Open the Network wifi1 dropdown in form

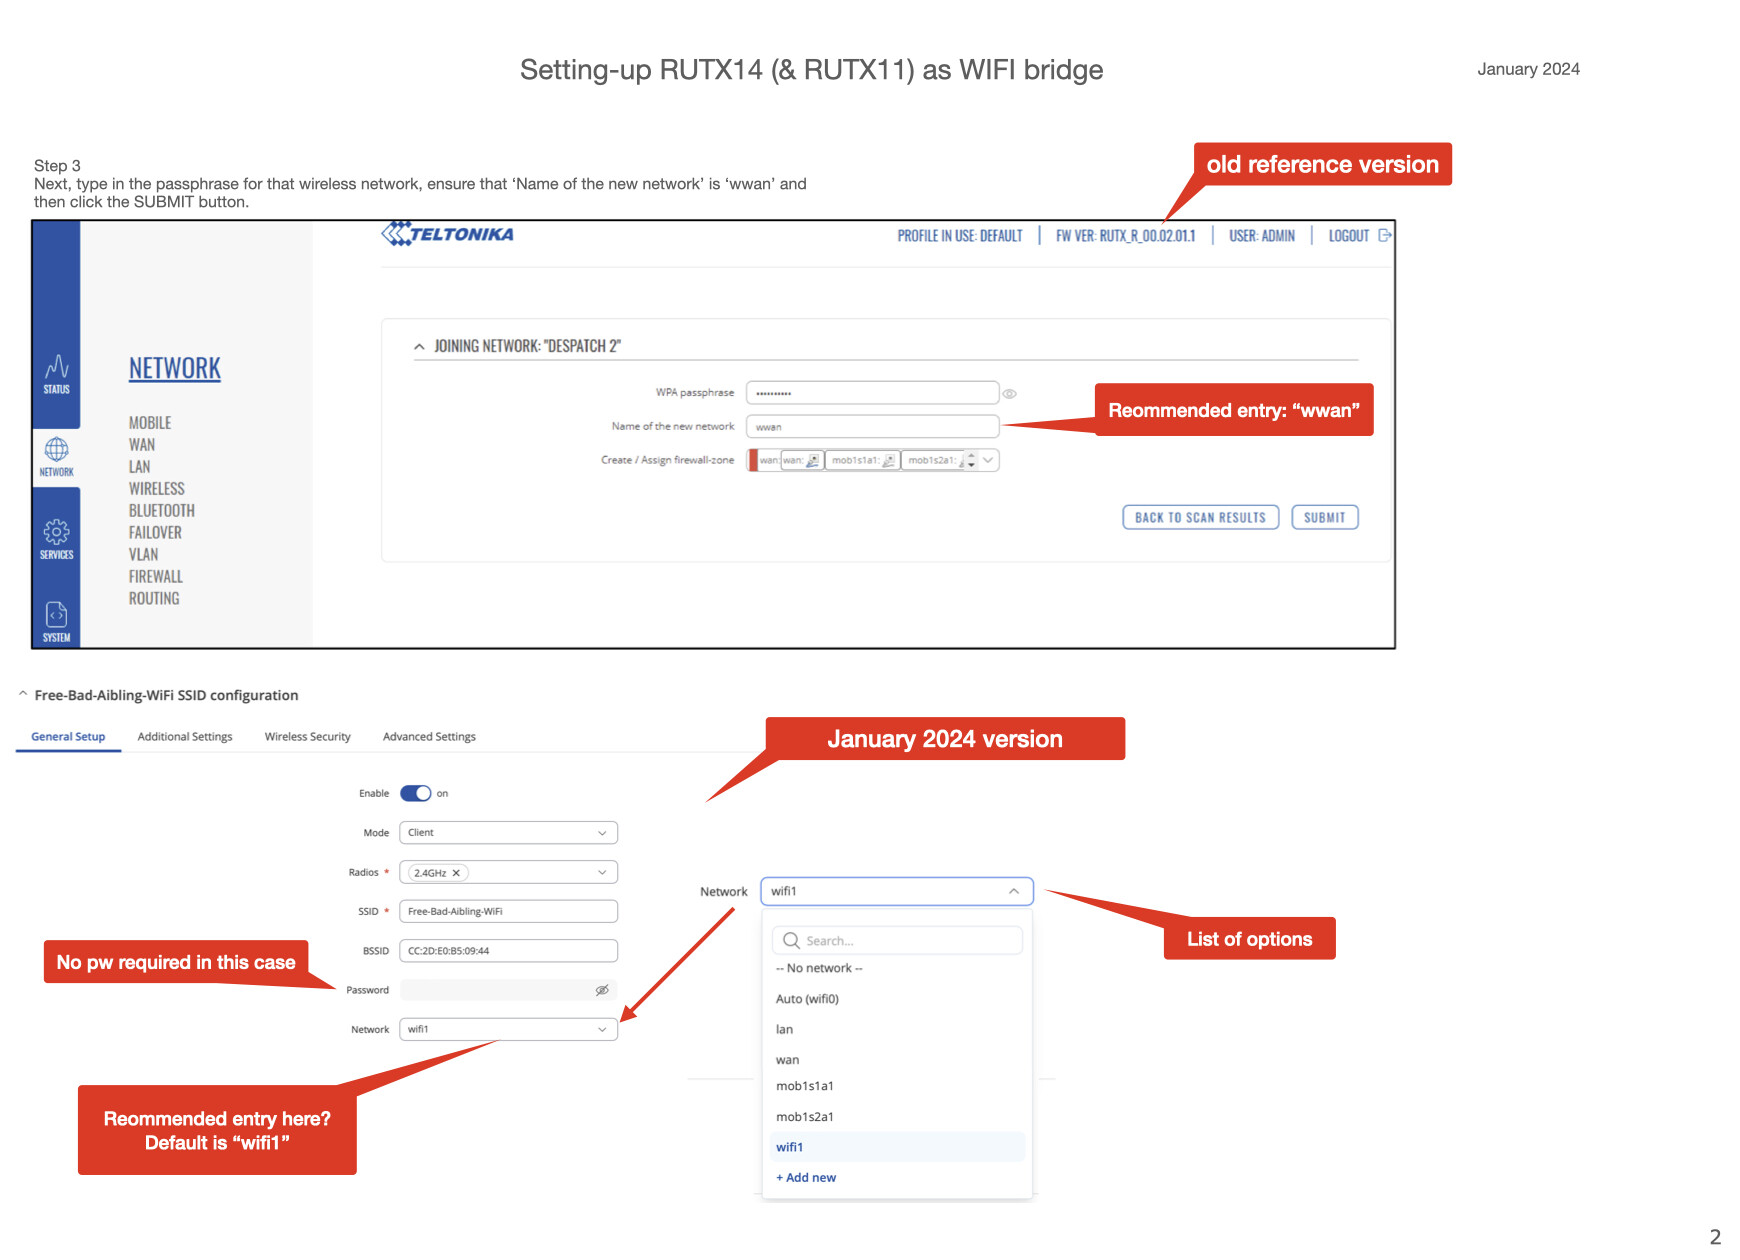tap(508, 1029)
